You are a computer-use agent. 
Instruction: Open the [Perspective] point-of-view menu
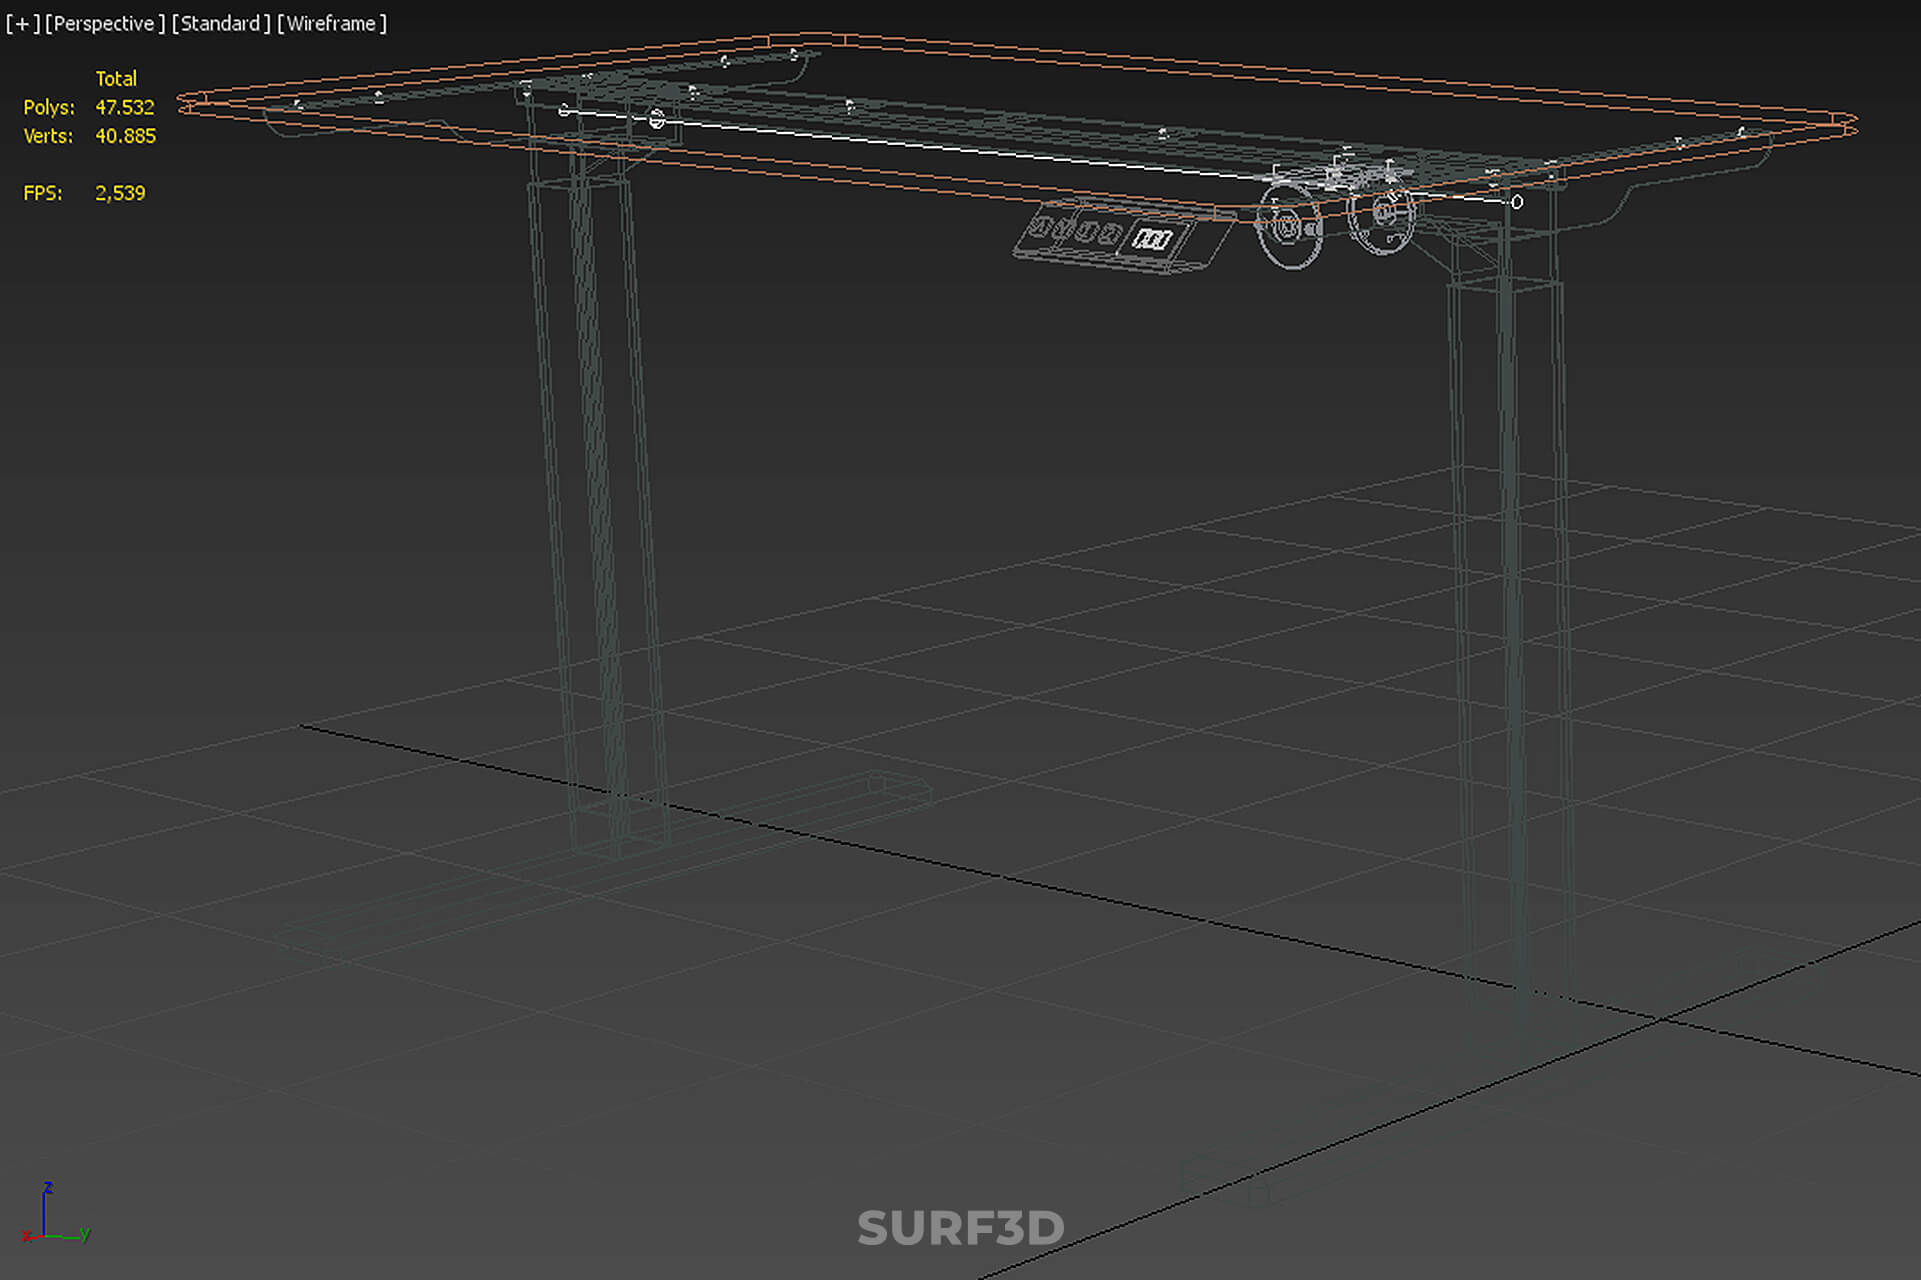pyautogui.click(x=105, y=23)
